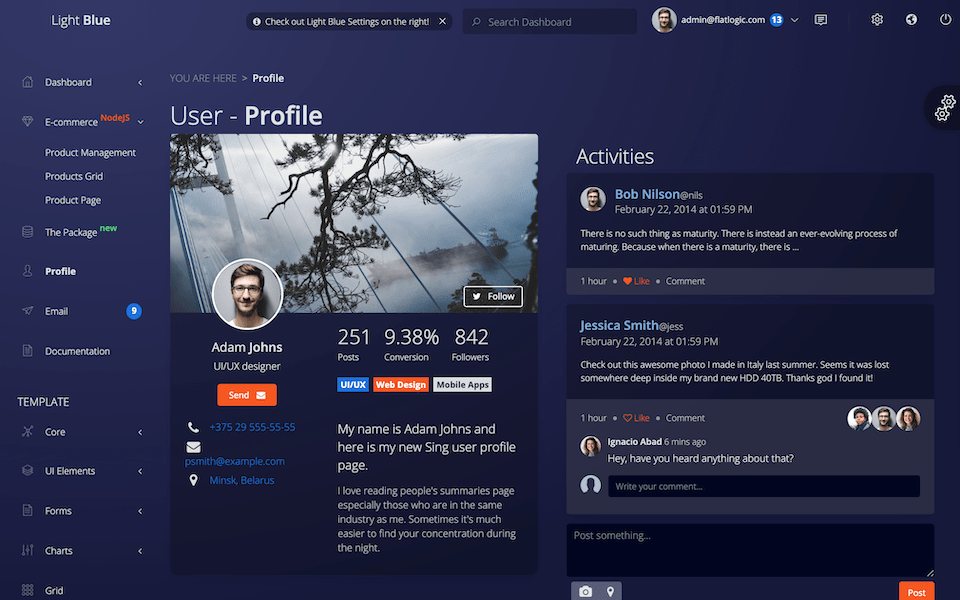This screenshot has height=600, width=960.
Task: Follow Adam Johns on Twitter
Action: pos(492,296)
